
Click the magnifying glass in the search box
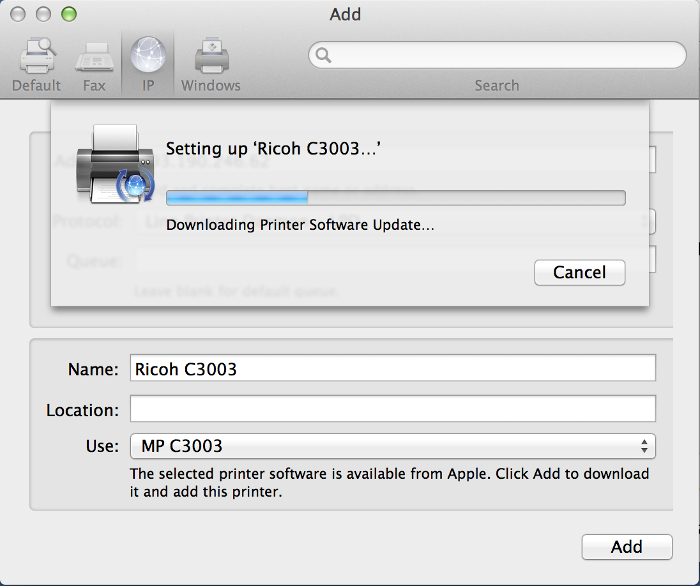[323, 56]
